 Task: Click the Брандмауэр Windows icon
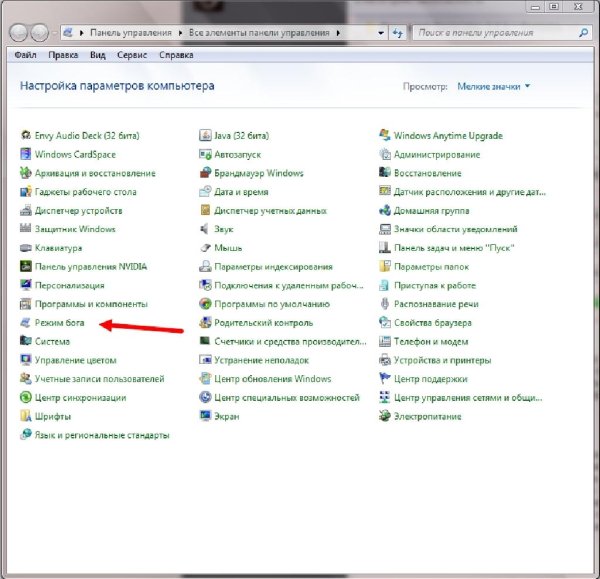tap(205, 173)
